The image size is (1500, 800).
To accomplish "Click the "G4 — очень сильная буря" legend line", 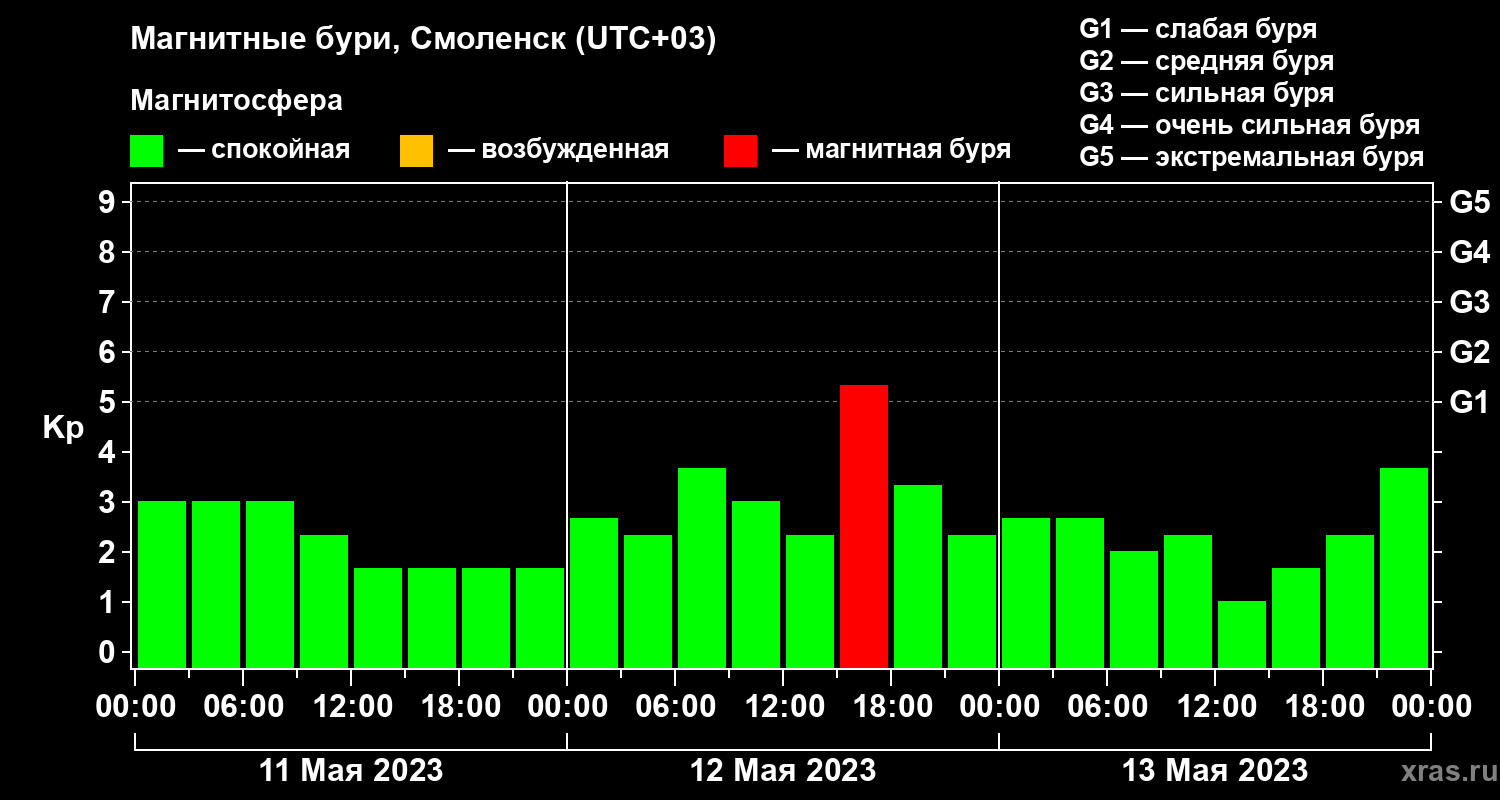I will click(x=1250, y=125).
